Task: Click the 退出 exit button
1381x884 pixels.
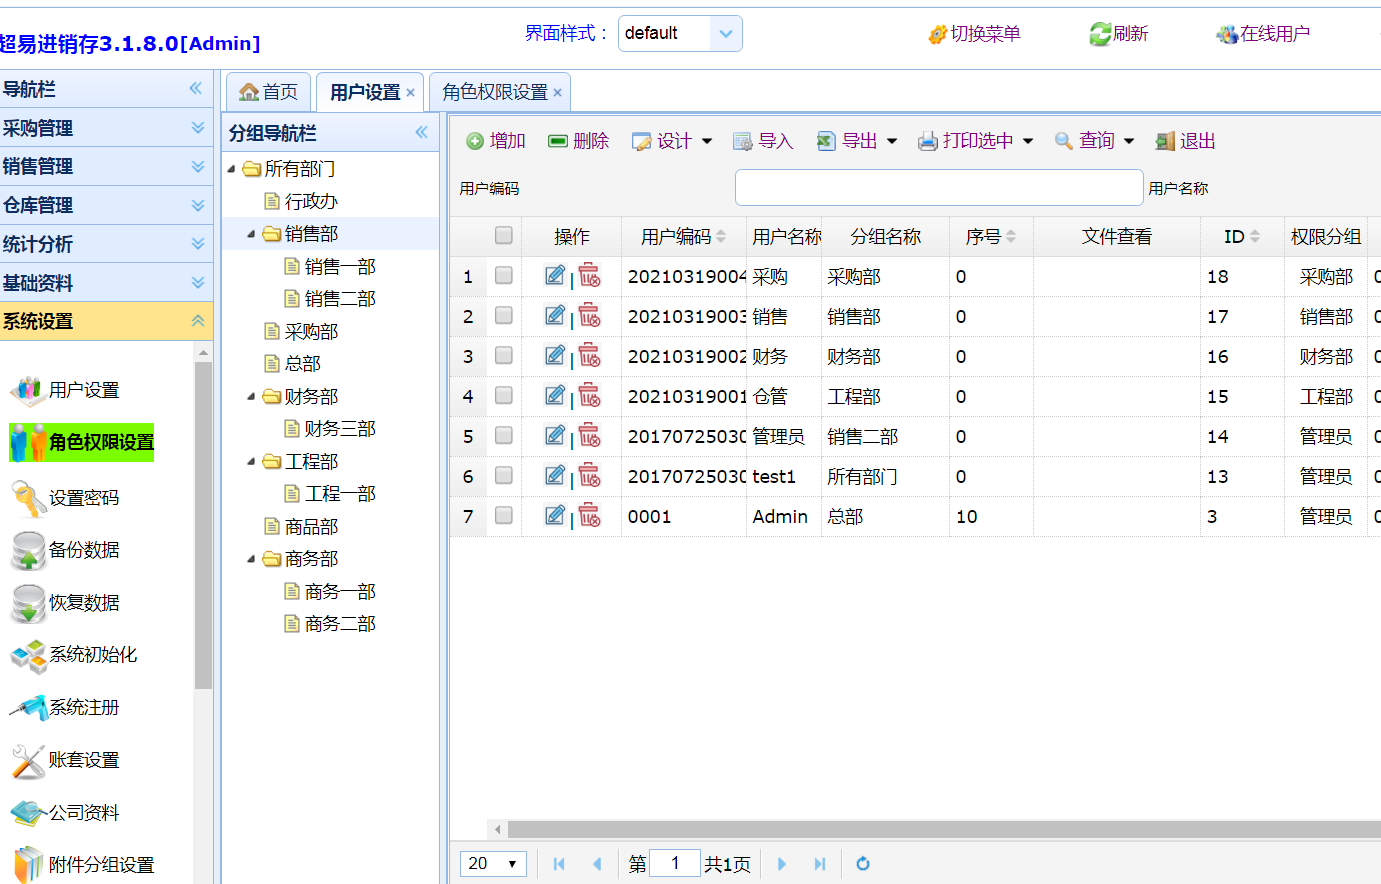Action: (1186, 141)
